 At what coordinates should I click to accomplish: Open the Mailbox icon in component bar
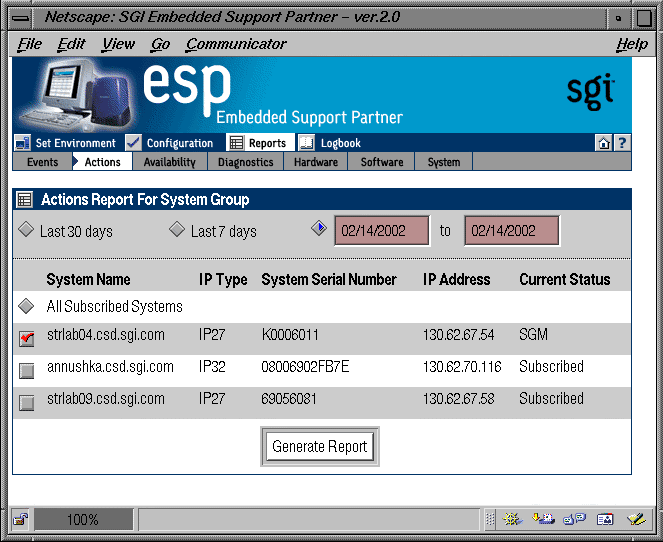point(543,519)
